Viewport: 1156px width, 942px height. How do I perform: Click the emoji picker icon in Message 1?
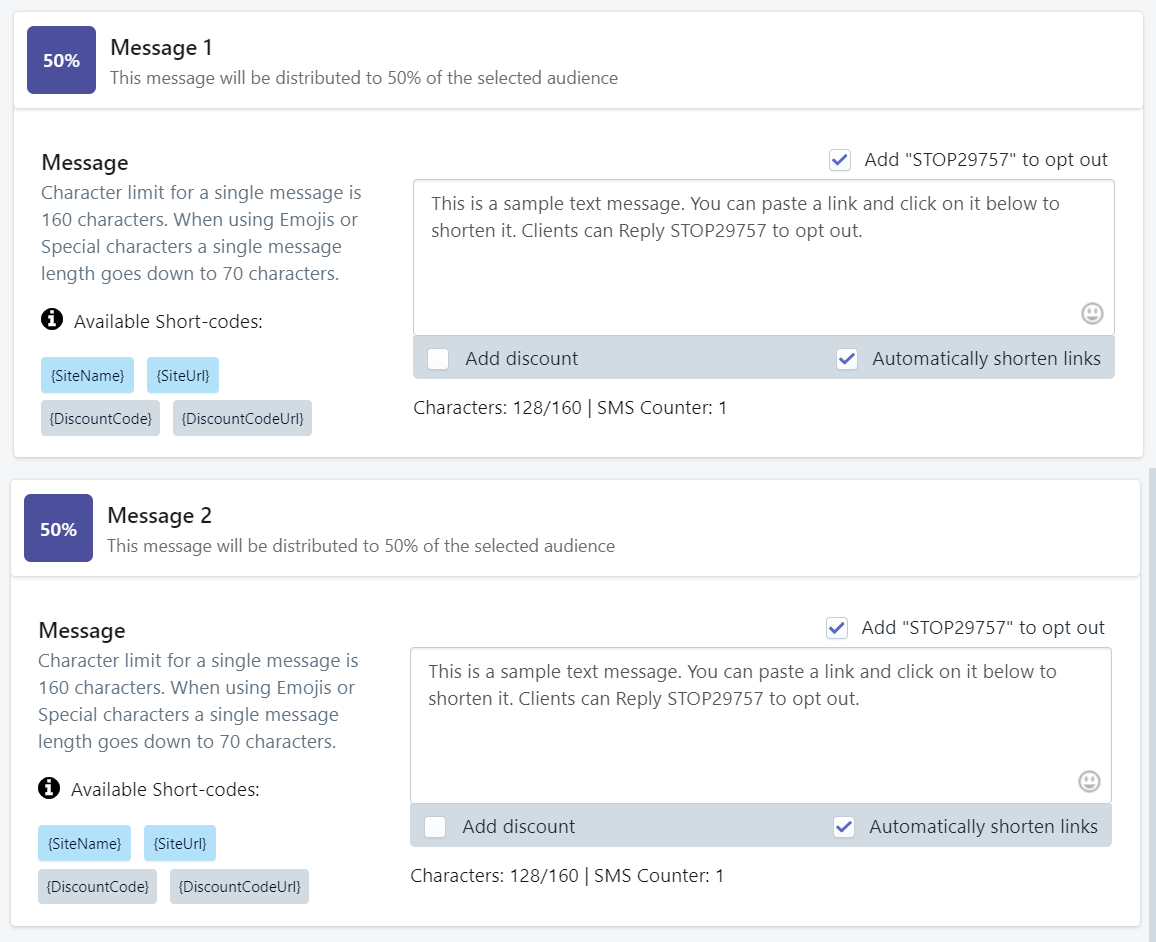pyautogui.click(x=1092, y=313)
